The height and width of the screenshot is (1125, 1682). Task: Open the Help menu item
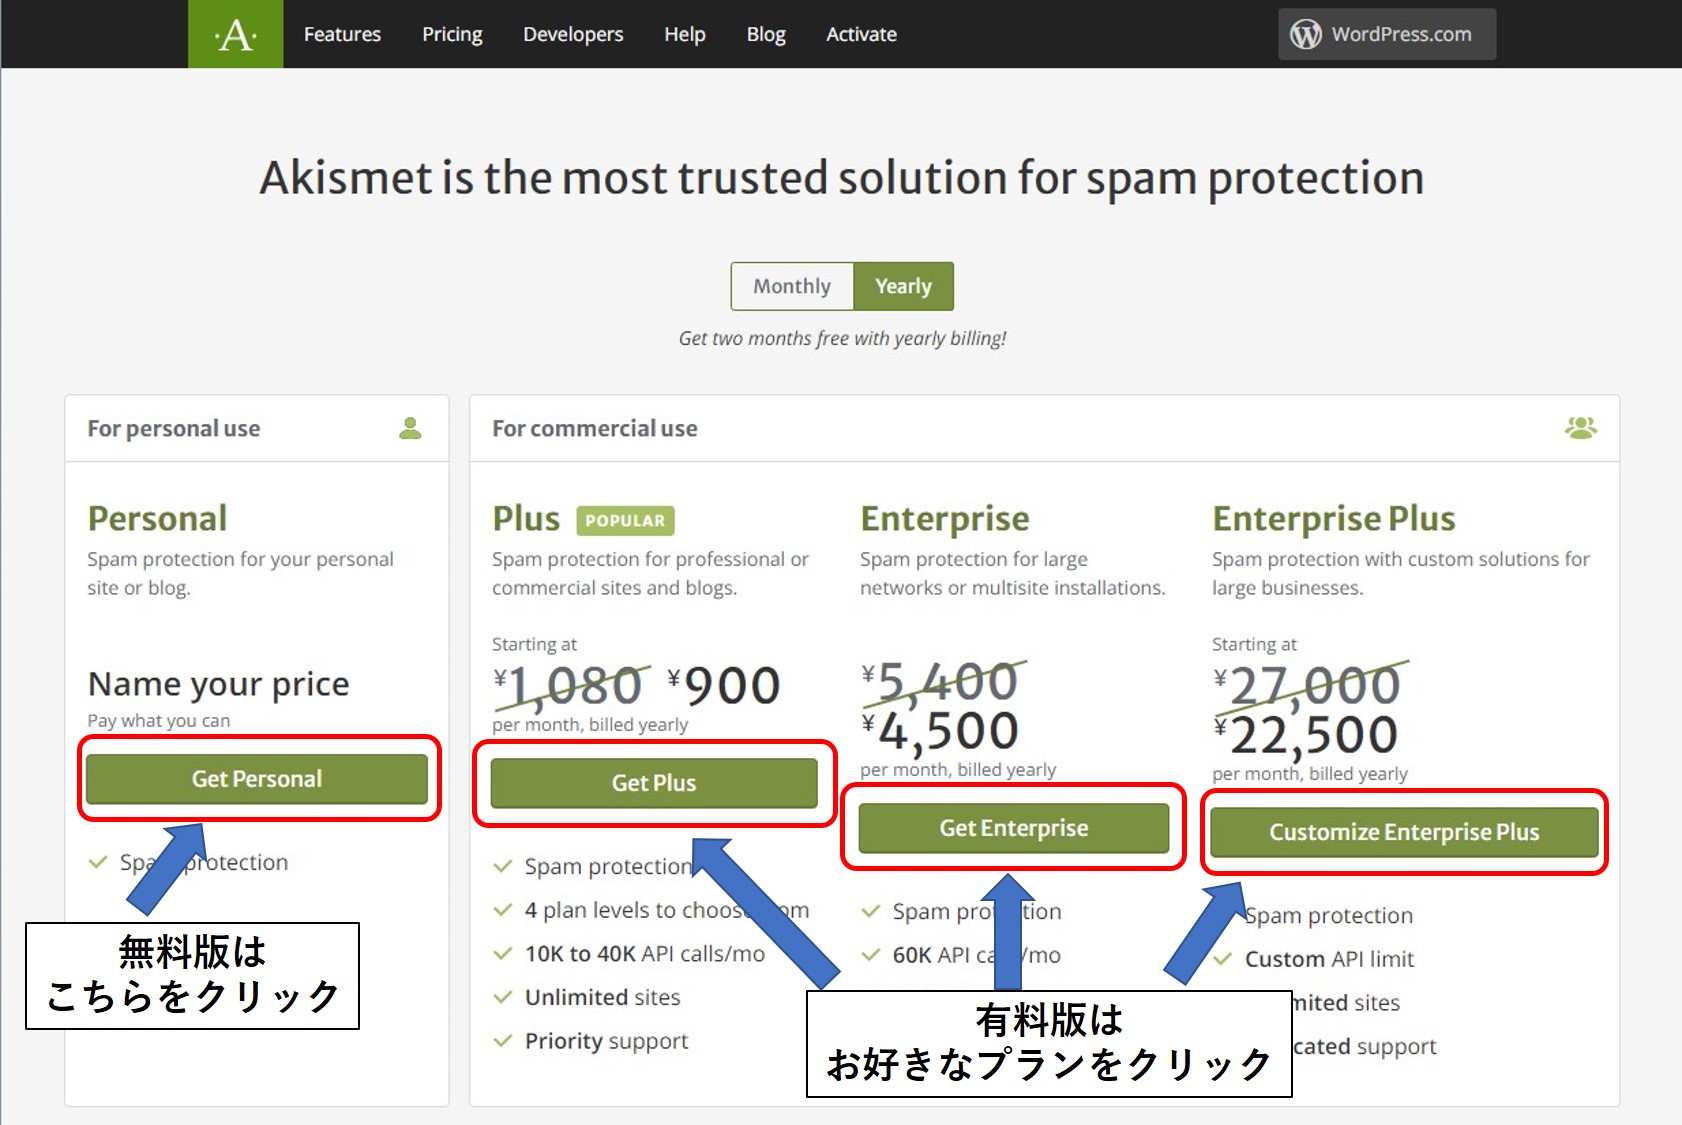tap(685, 34)
